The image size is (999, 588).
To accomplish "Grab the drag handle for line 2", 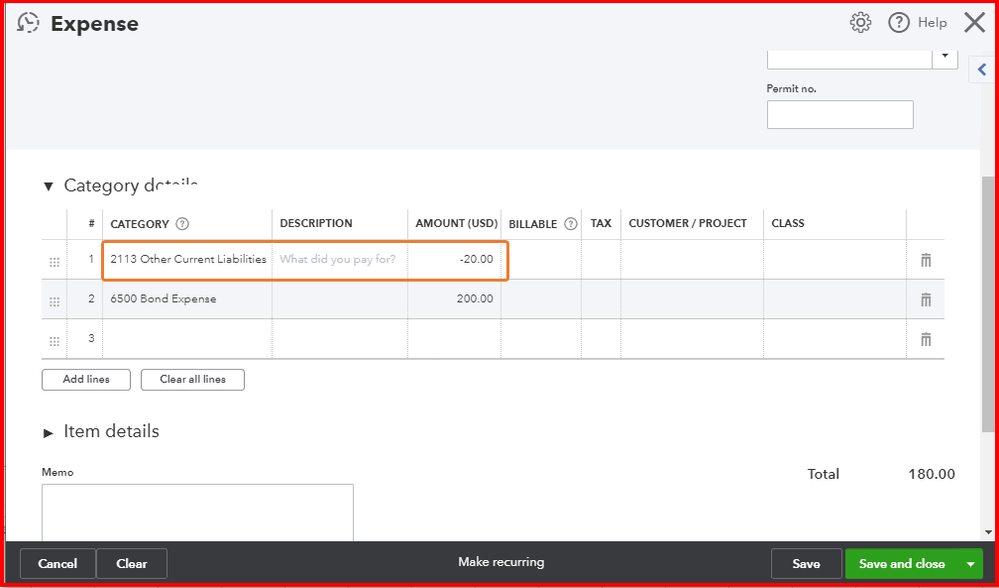I will coord(54,301).
